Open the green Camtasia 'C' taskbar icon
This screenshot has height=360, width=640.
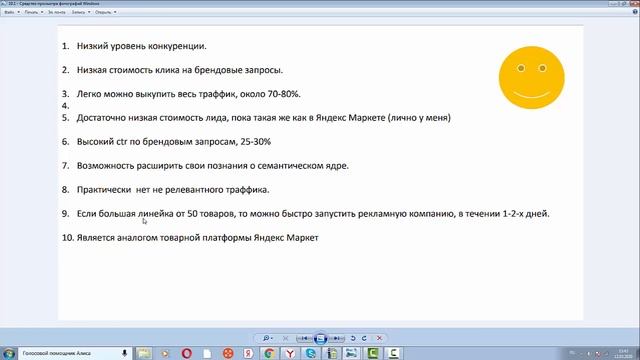tap(373, 353)
